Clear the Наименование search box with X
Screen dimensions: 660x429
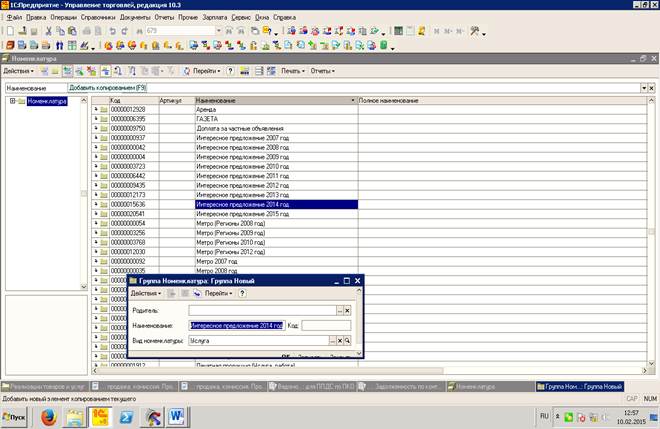click(x=651, y=89)
